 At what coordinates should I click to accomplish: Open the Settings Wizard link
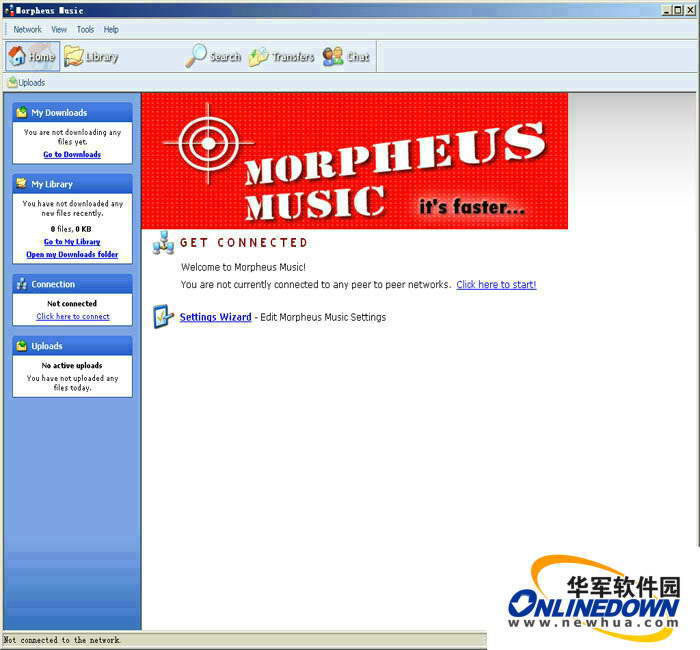pyautogui.click(x=215, y=317)
